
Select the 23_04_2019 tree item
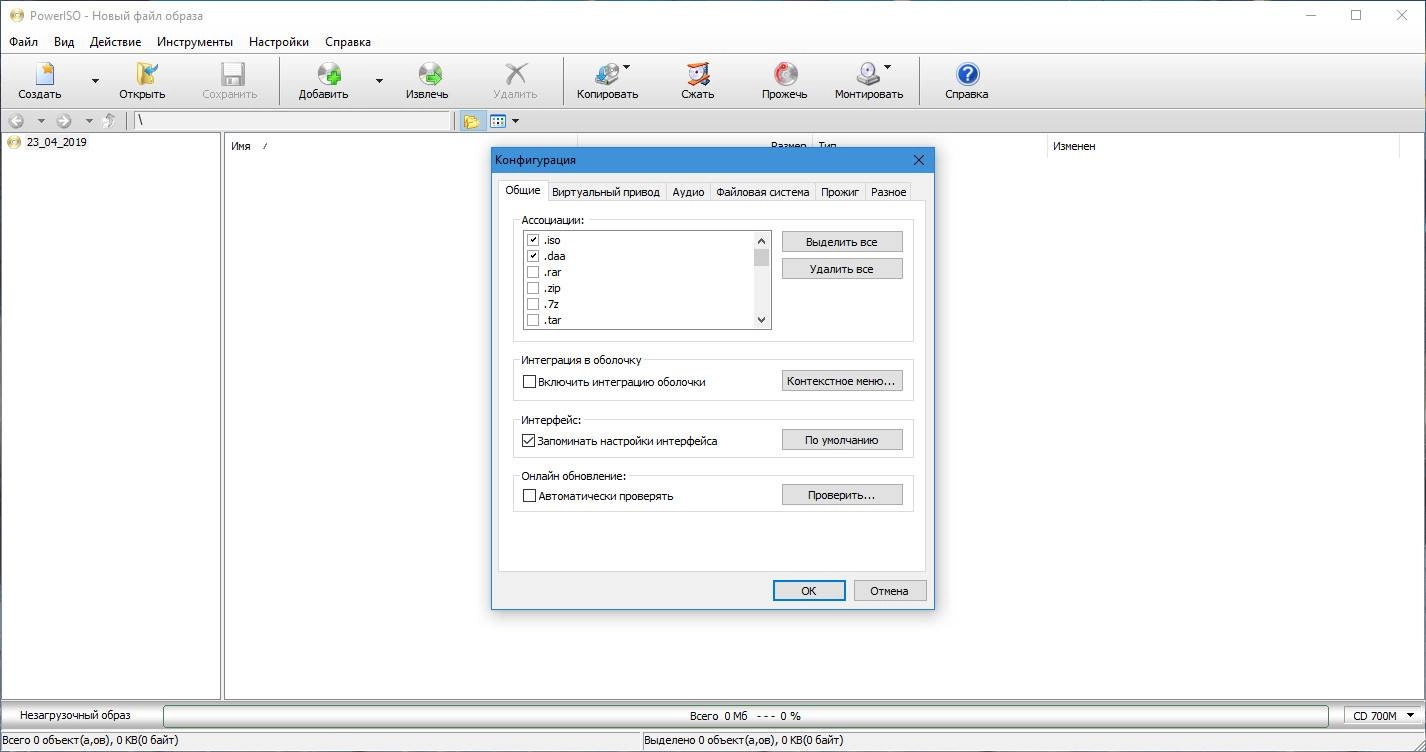coord(56,142)
